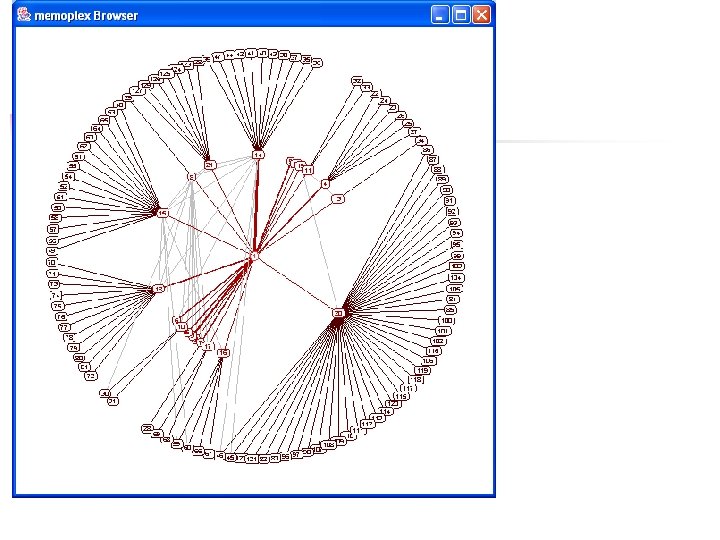
Task: Click outer ring node 91 on right
Action: point(450,200)
